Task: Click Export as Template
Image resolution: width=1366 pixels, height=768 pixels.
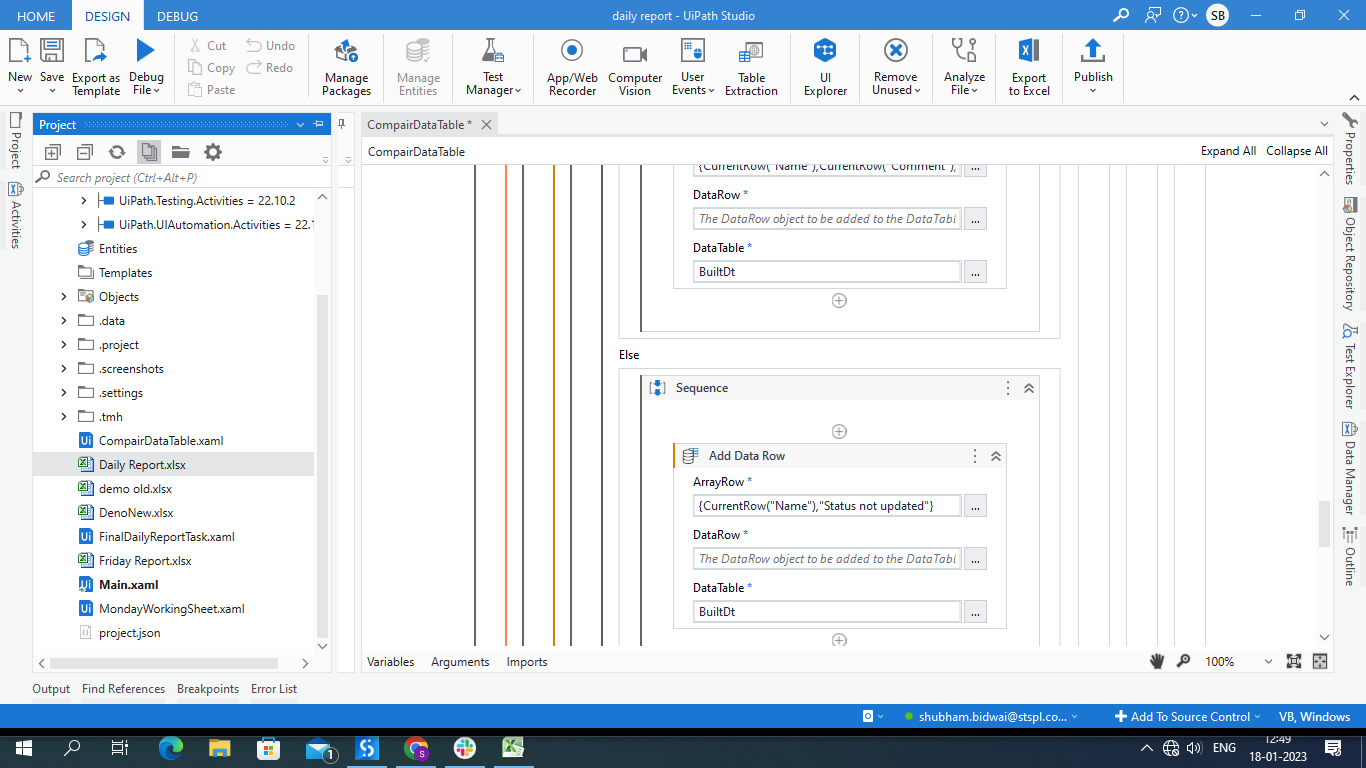Action: (96, 66)
